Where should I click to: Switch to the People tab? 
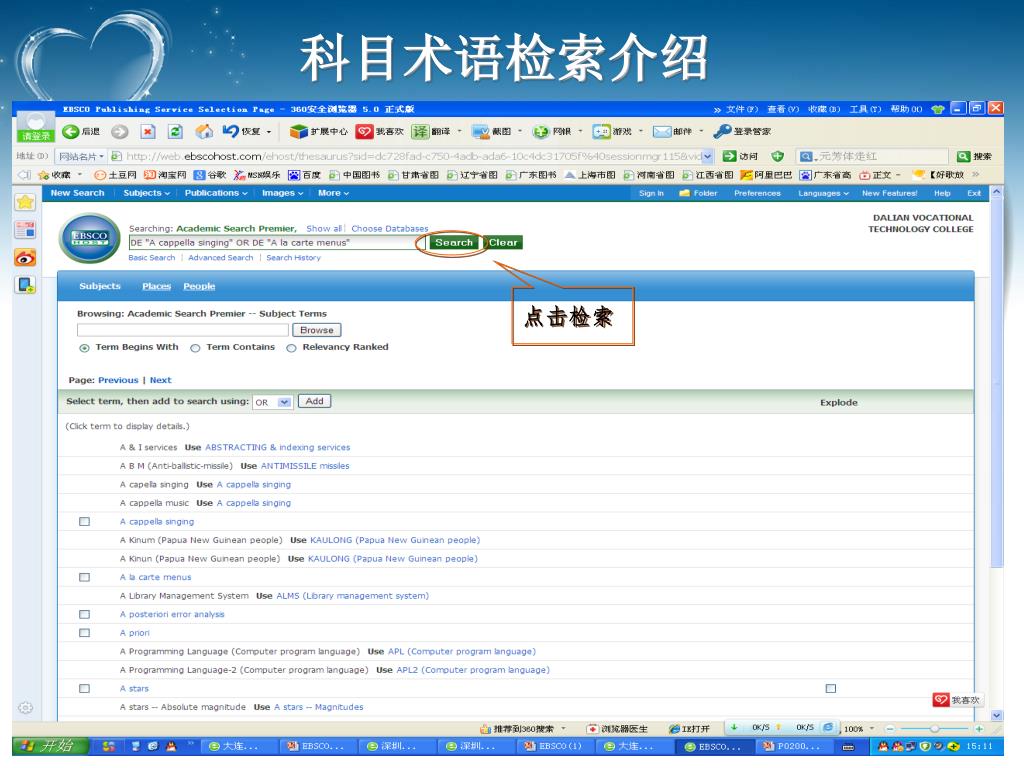click(199, 286)
